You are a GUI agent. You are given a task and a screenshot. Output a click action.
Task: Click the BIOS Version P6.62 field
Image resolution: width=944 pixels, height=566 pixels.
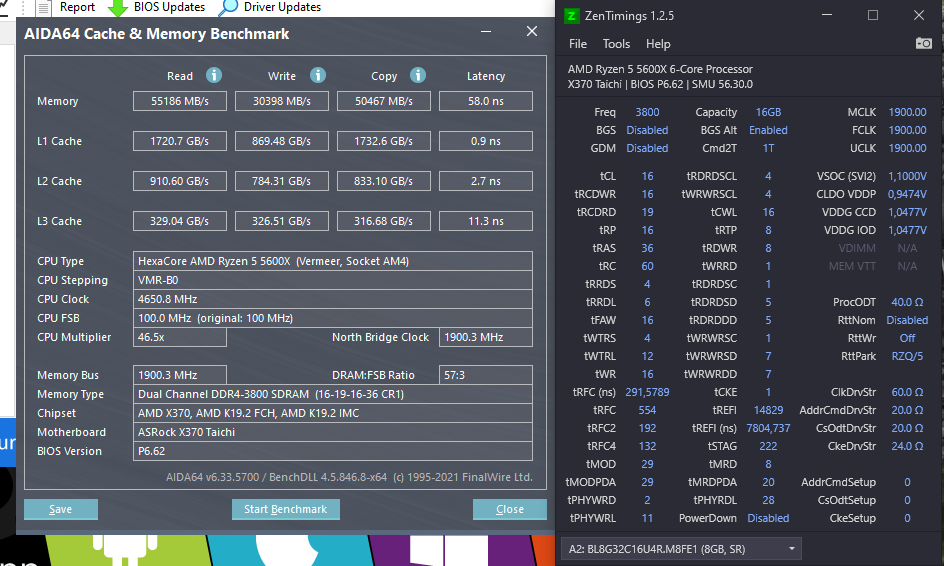click(x=333, y=451)
